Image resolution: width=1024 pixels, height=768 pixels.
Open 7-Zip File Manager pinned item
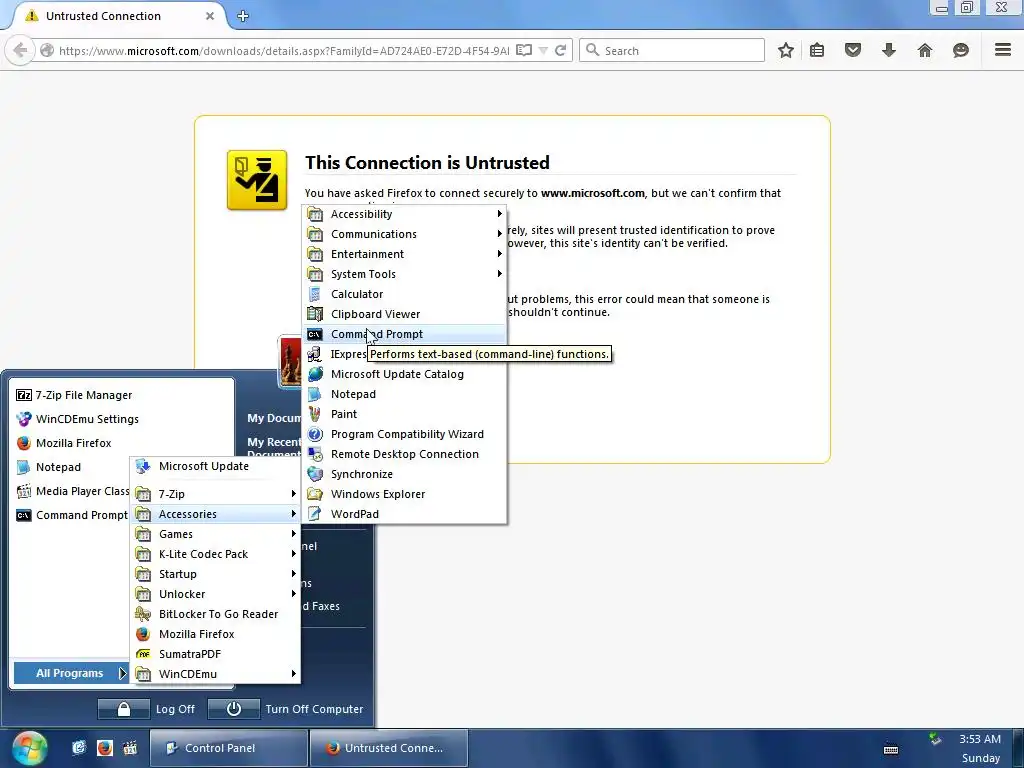coord(122,395)
